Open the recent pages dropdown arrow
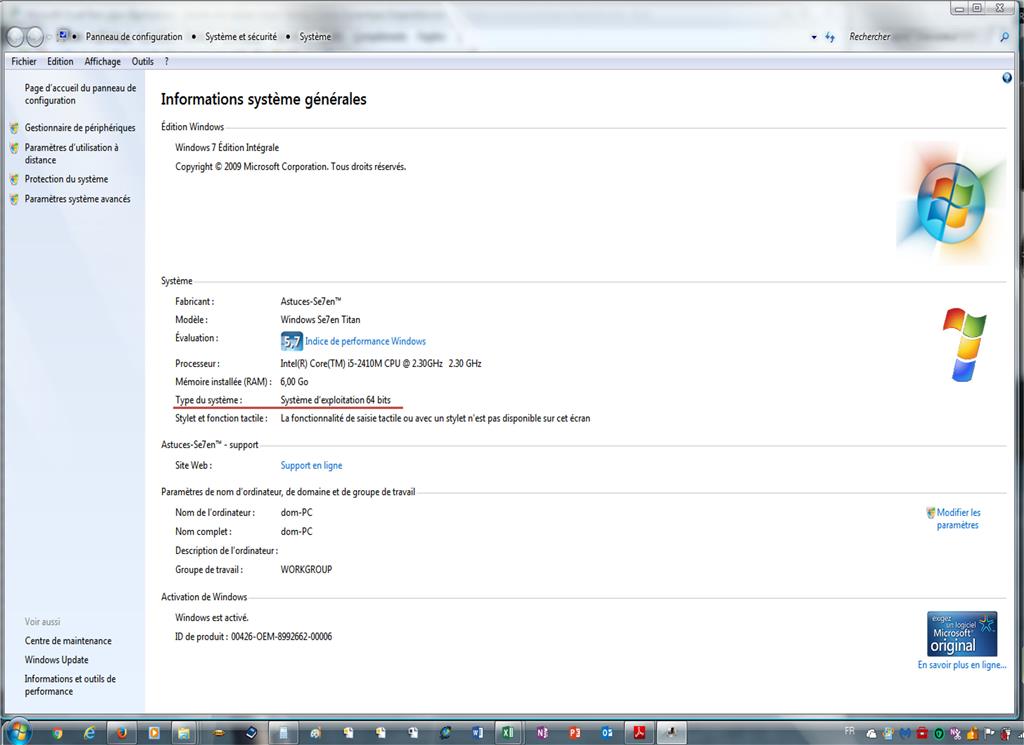This screenshot has height=745, width=1024. pos(49,37)
